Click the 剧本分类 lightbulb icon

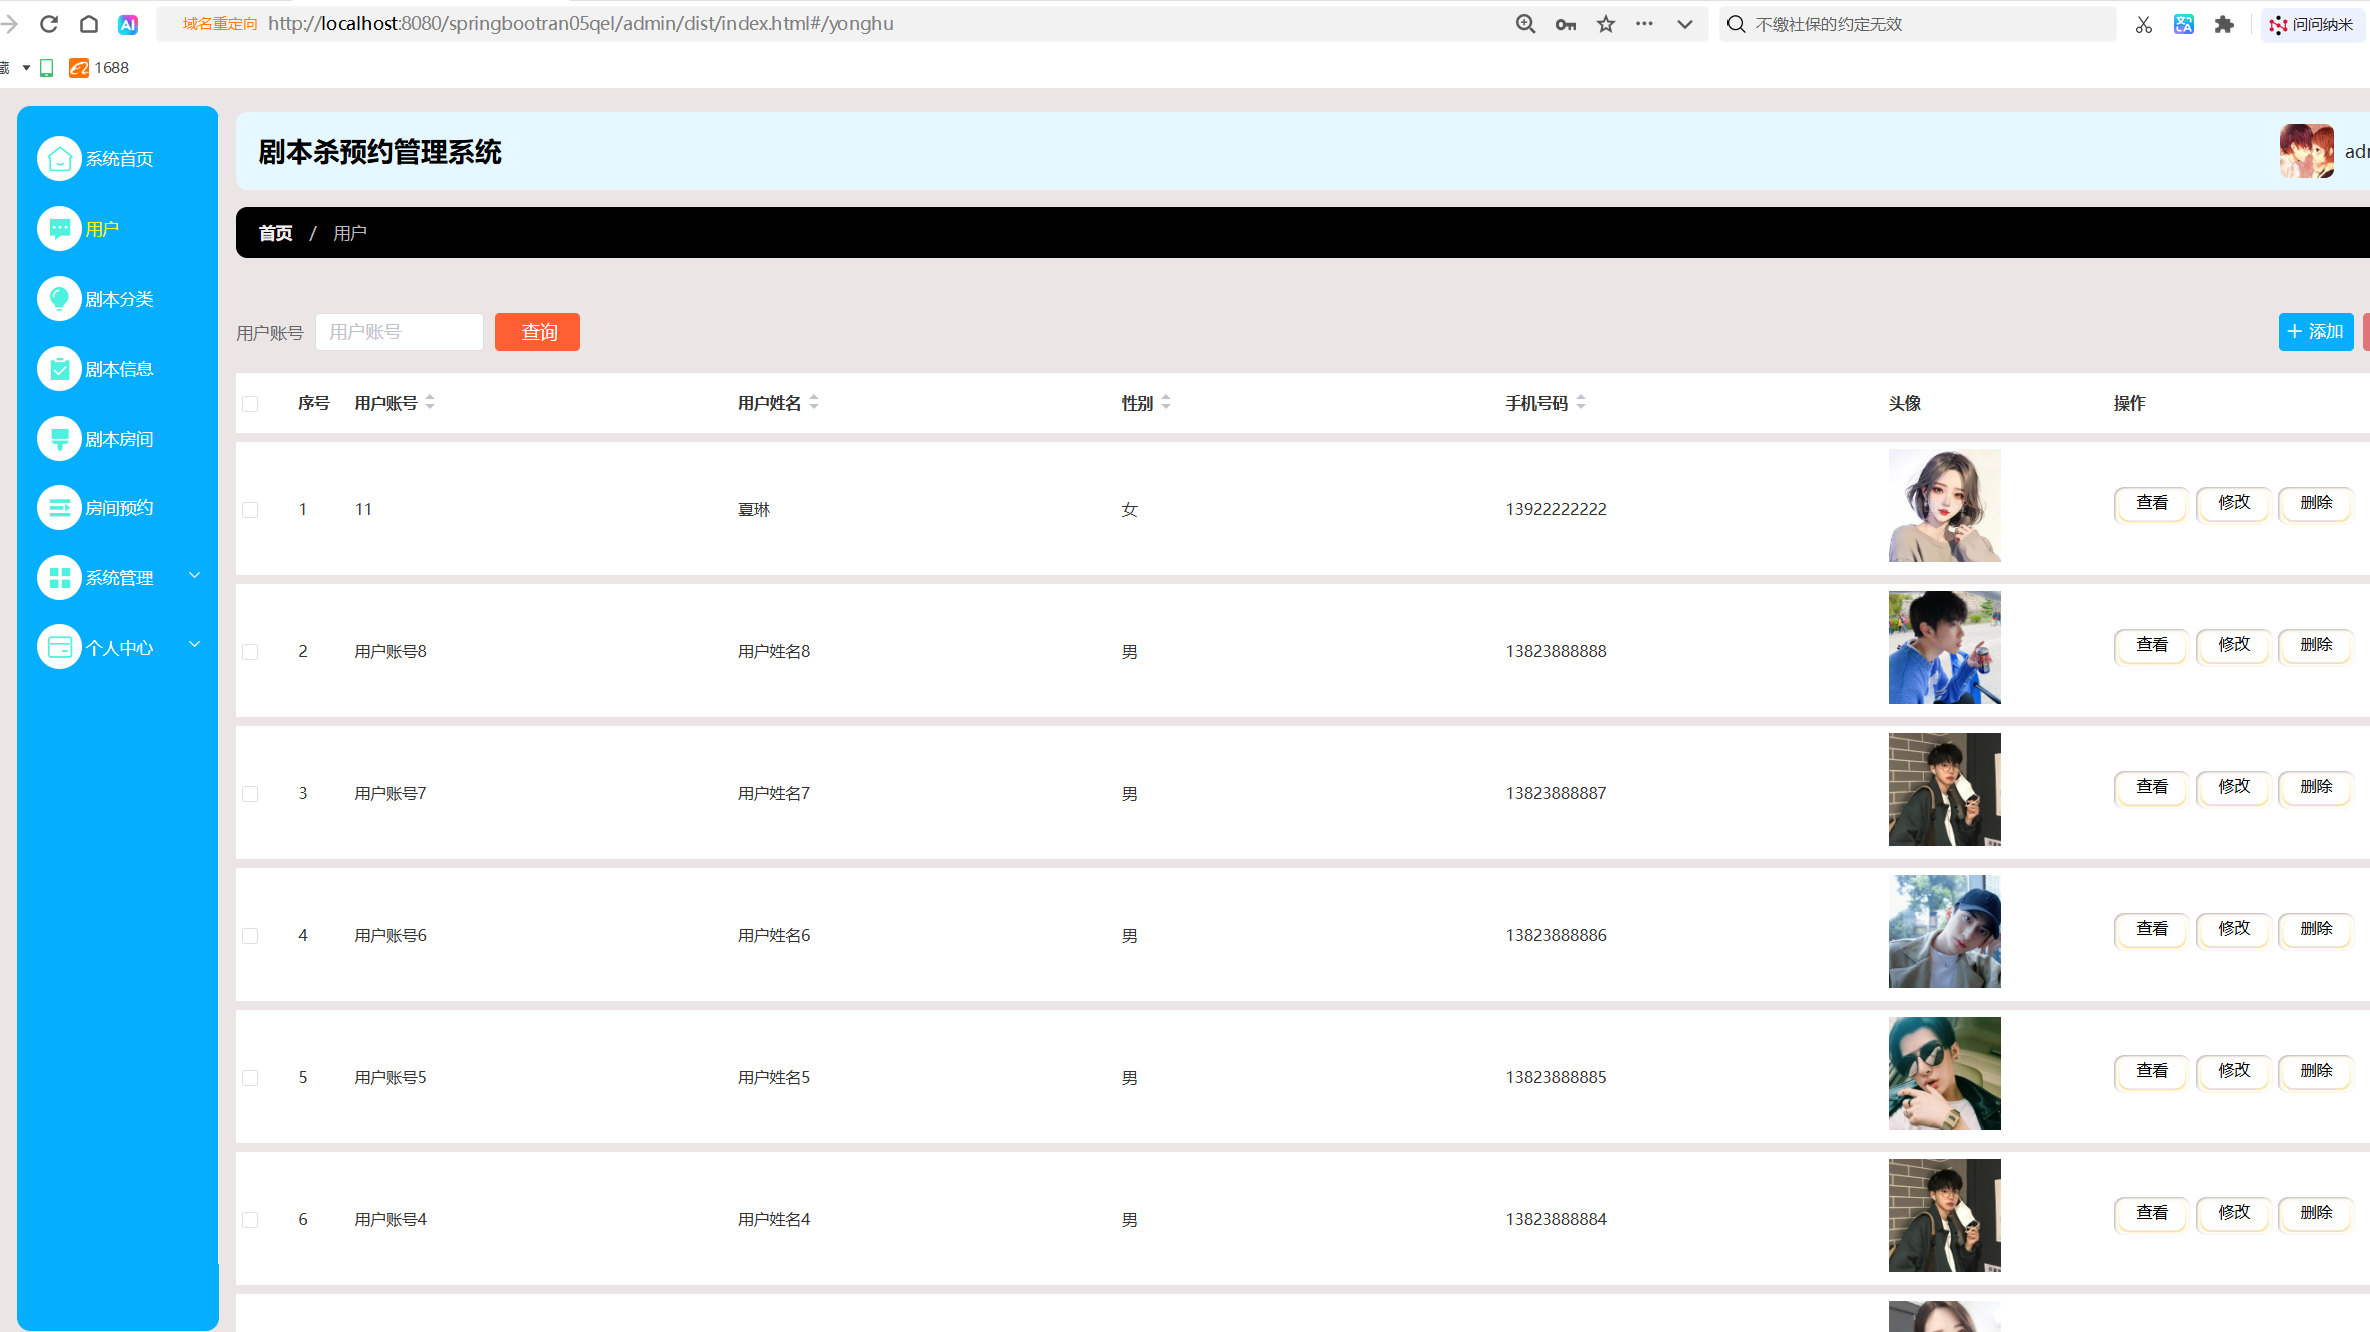pos(59,299)
